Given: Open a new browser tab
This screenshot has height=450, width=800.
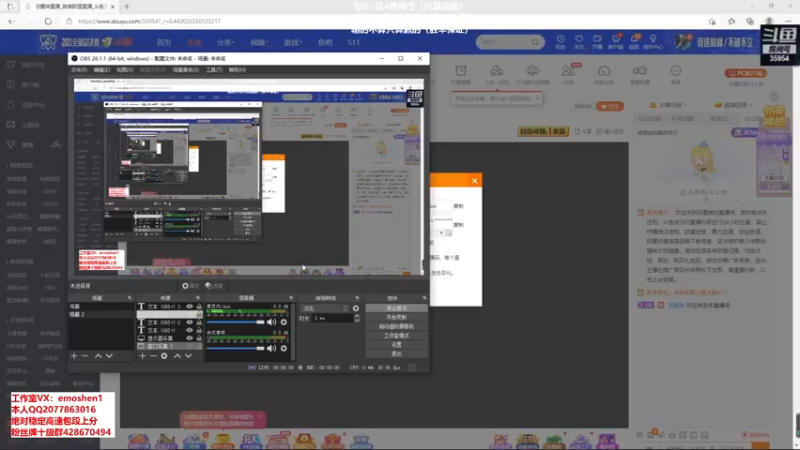Looking at the screenshot, I should (127, 7).
